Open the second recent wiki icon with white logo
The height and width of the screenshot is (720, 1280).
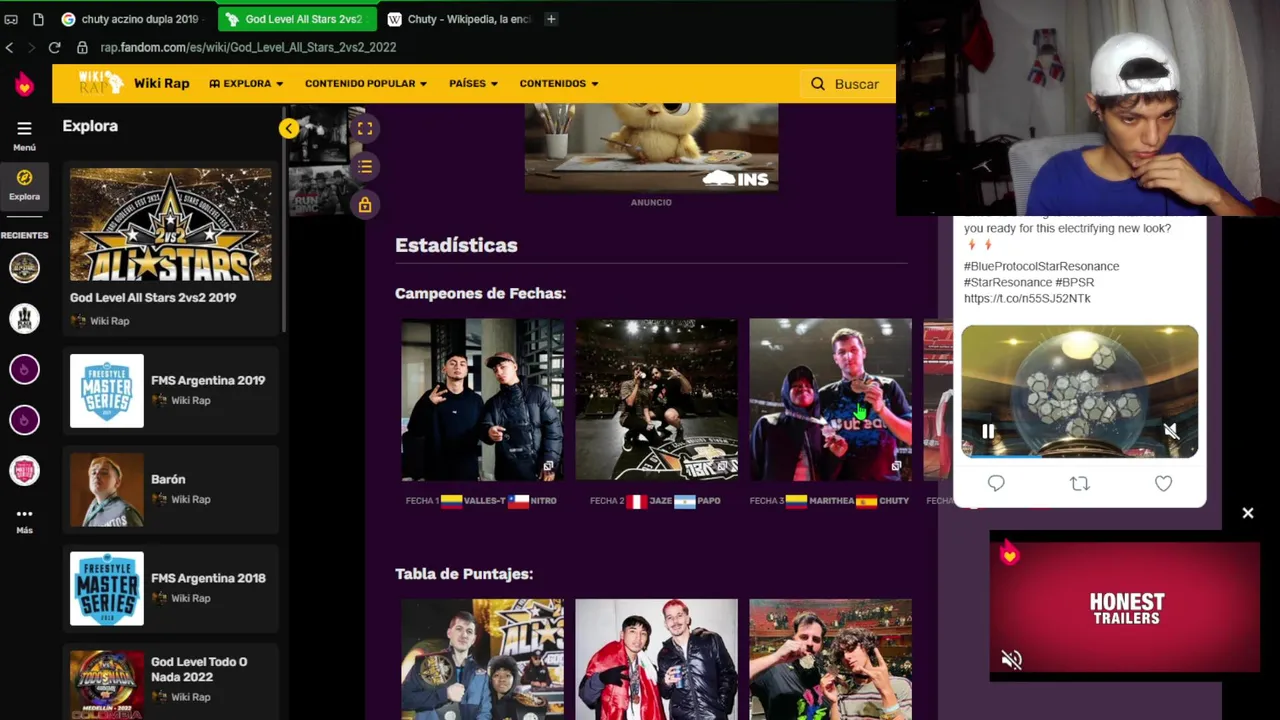[x=24, y=319]
